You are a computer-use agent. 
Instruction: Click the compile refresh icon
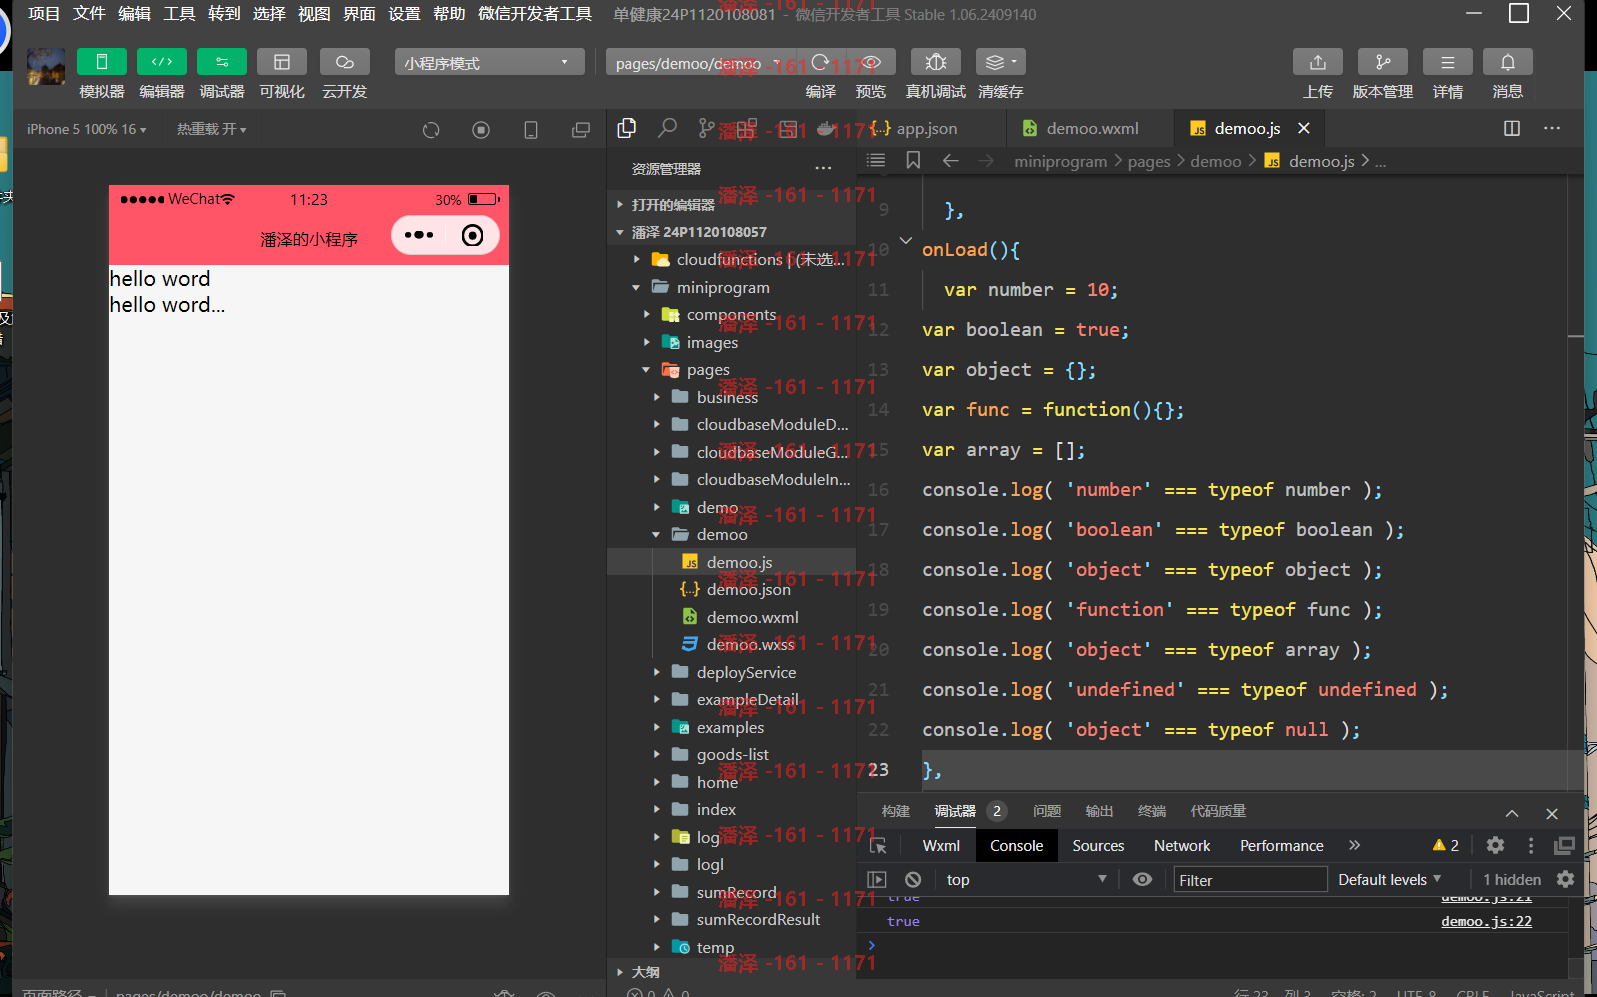(x=820, y=62)
